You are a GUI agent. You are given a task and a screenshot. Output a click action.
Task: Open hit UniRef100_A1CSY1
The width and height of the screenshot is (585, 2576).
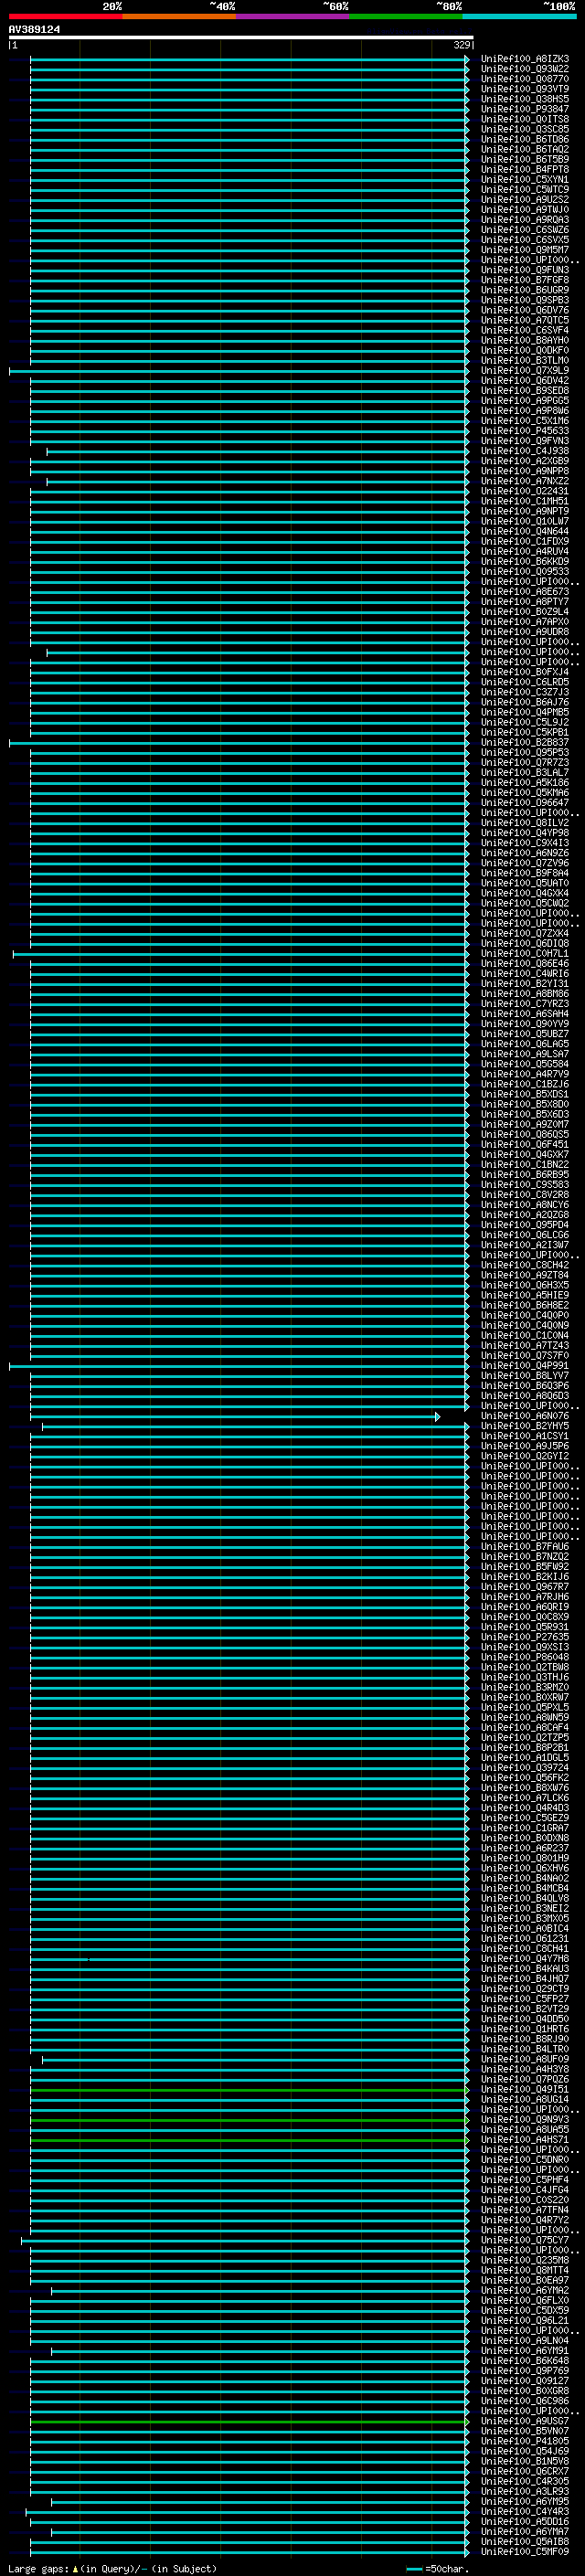(524, 1436)
